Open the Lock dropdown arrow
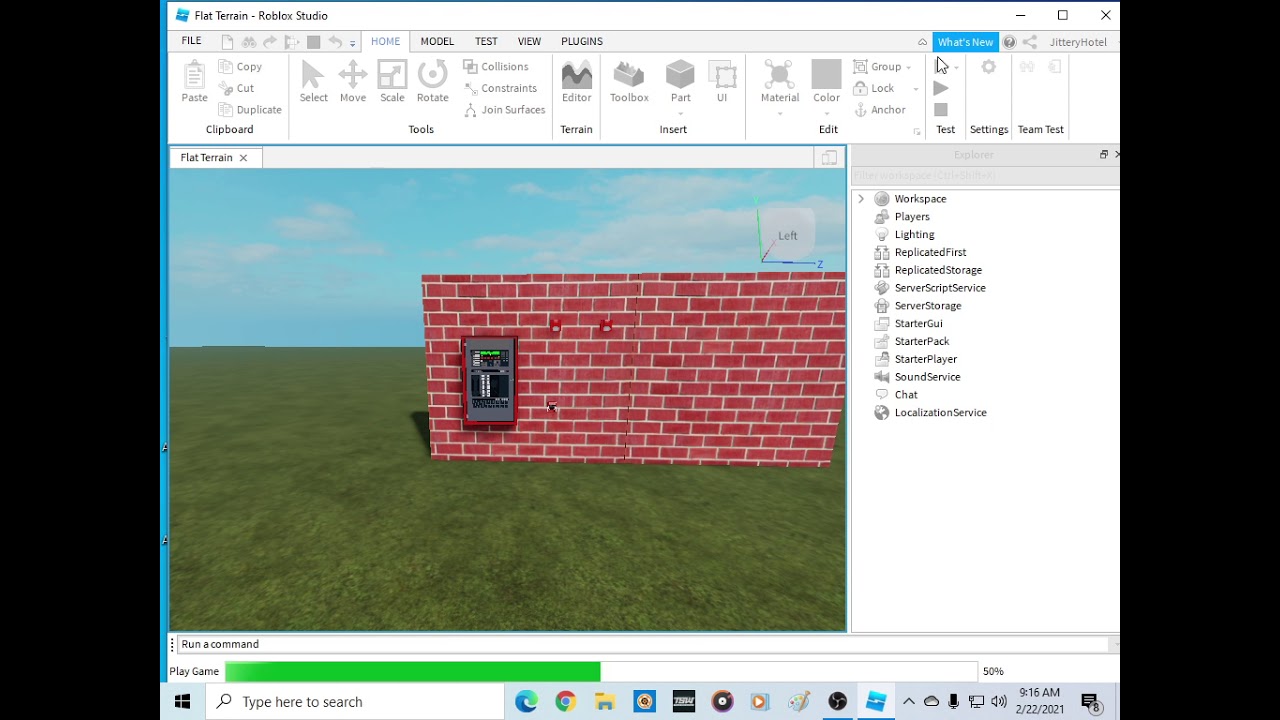This screenshot has width=1280, height=720. coord(915,89)
